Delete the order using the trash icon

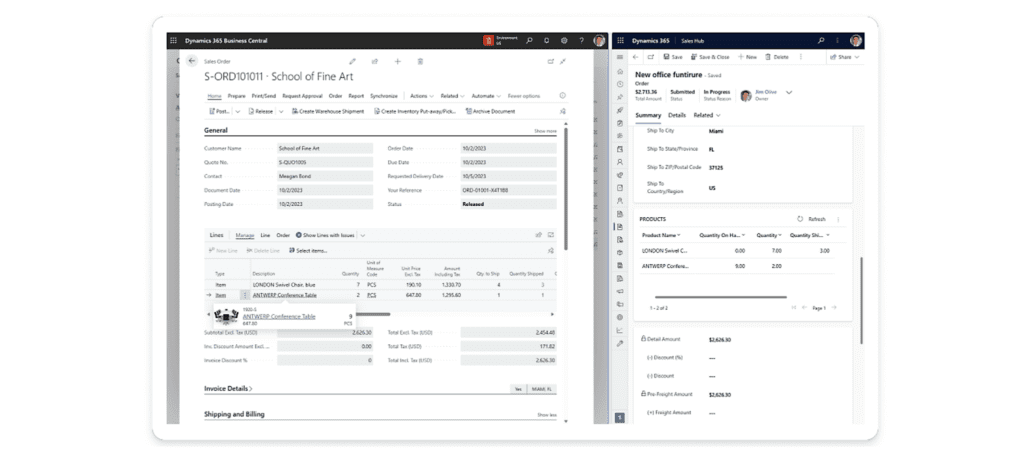(x=420, y=61)
